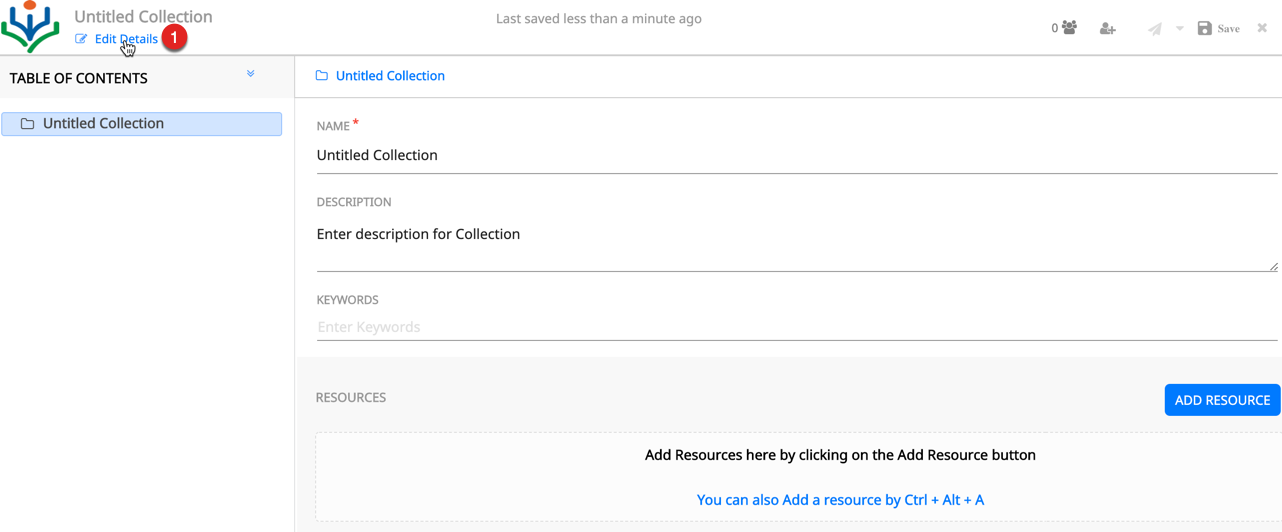This screenshot has height=532, width=1282.
Task: Click the description textarea resize handle
Action: (1273, 266)
